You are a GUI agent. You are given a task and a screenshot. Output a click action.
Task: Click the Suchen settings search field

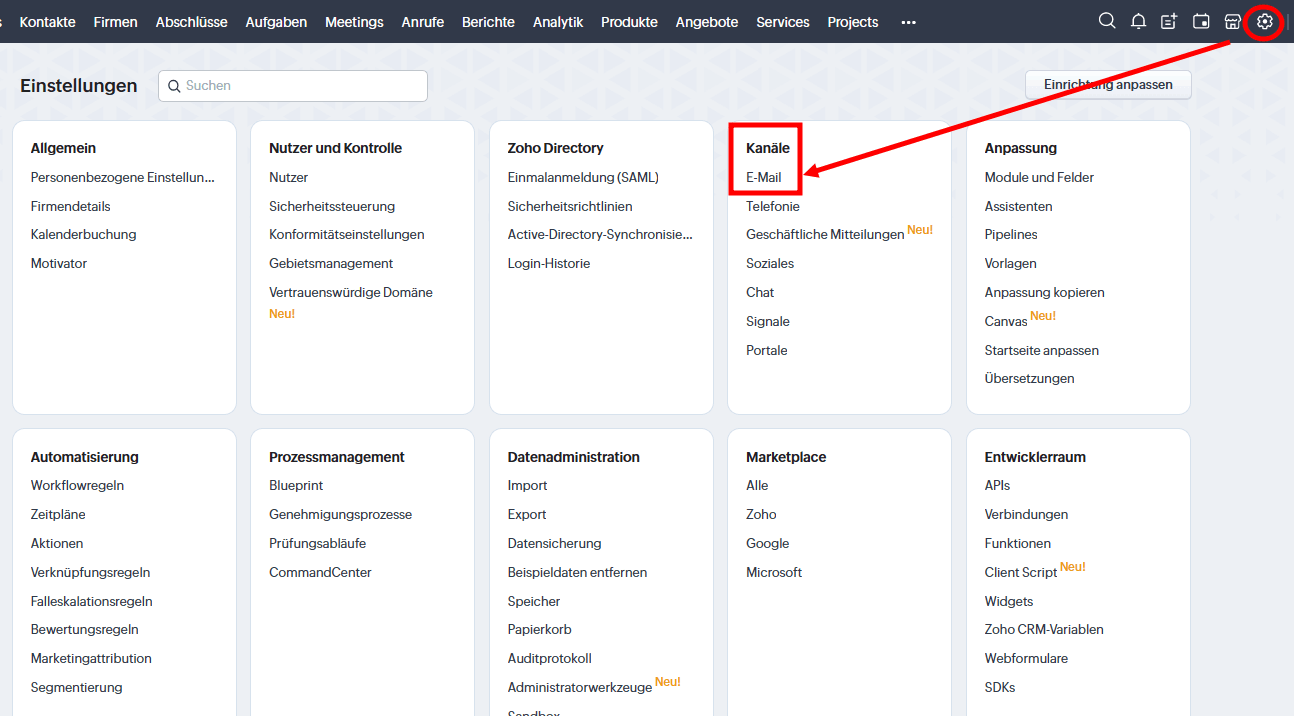point(293,86)
